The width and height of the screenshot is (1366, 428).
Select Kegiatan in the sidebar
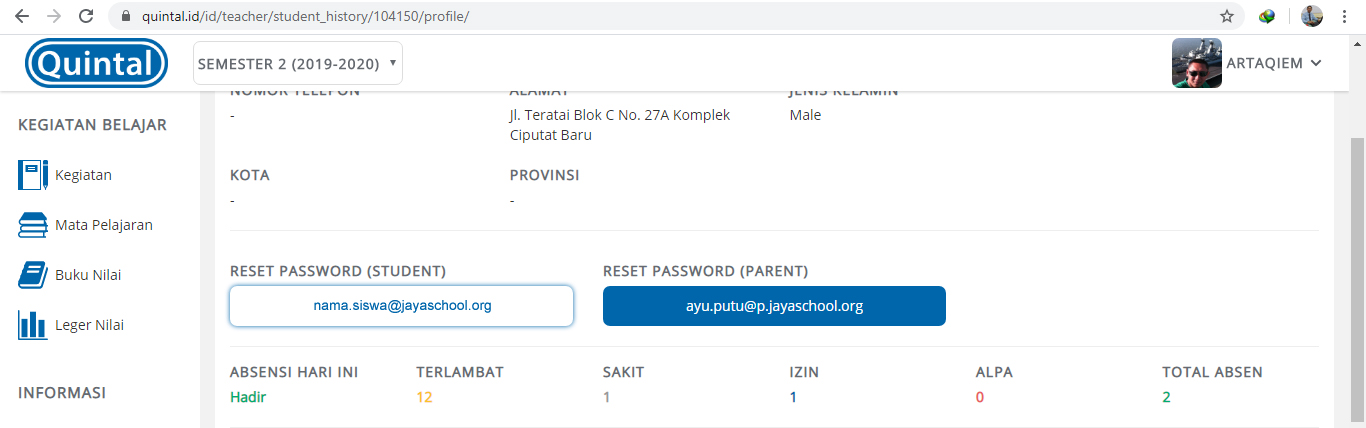click(x=83, y=175)
